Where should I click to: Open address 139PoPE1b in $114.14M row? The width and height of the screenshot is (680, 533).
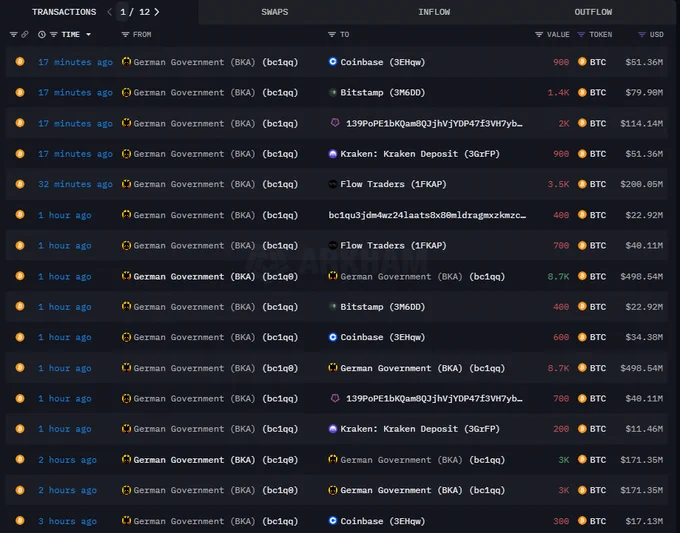pyautogui.click(x=434, y=123)
